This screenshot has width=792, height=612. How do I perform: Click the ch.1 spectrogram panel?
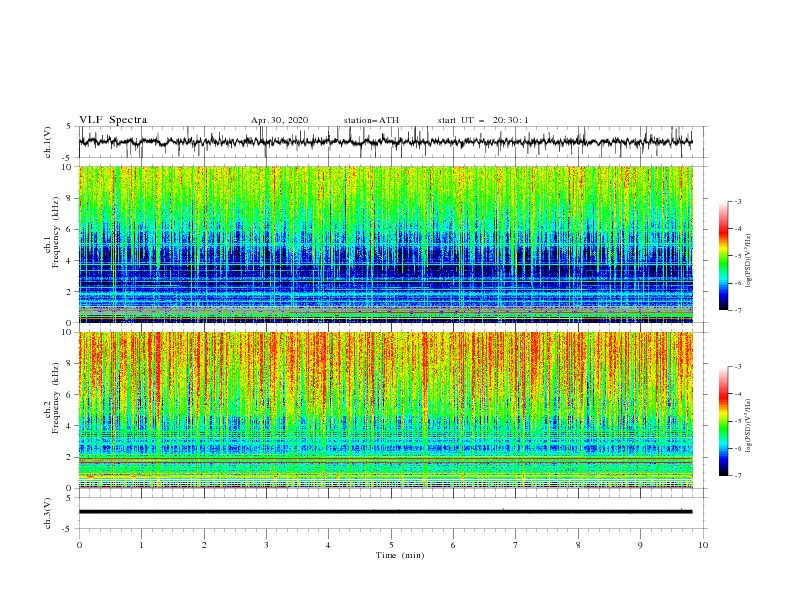tap(386, 244)
